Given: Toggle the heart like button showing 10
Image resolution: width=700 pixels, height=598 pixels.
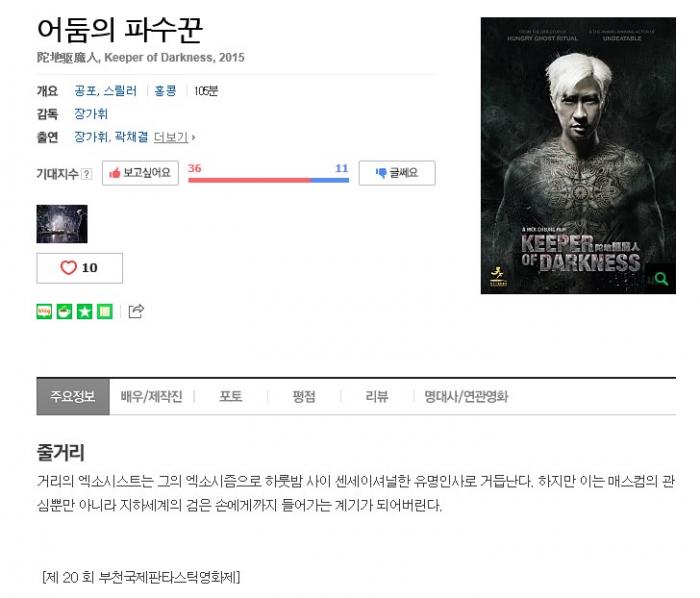Looking at the screenshot, I should (x=79, y=268).
